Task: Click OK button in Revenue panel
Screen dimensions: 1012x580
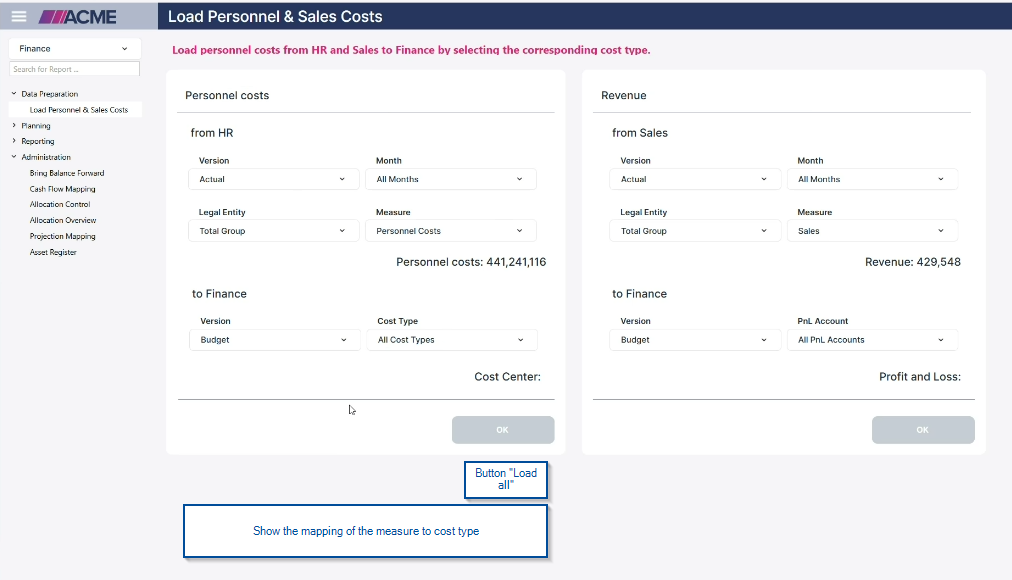Action: [x=922, y=430]
